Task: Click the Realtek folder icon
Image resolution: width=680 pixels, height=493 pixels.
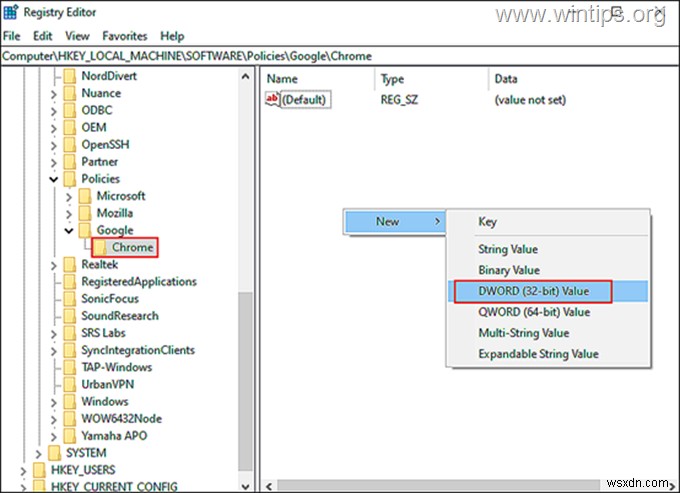Action: 70,264
